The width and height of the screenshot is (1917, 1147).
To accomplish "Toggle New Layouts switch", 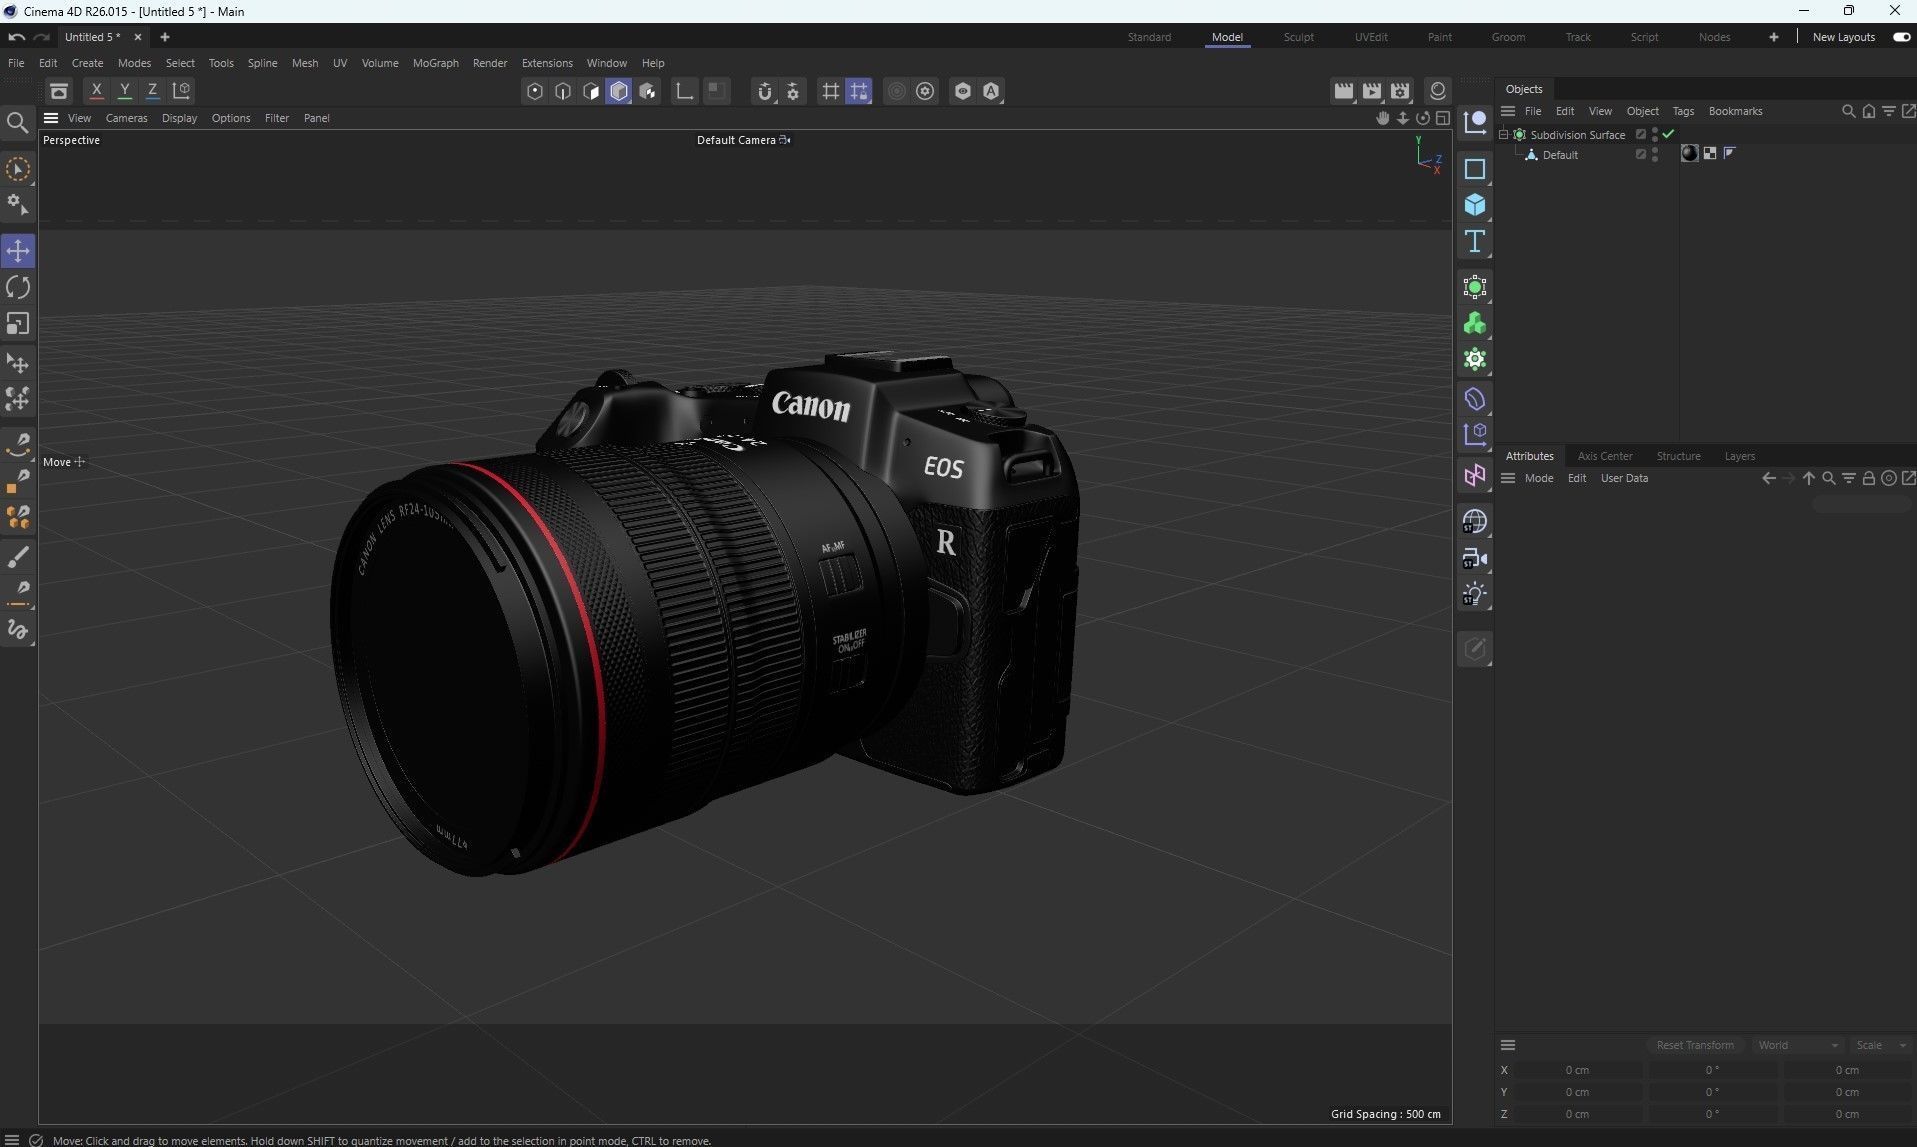I will coord(1901,37).
